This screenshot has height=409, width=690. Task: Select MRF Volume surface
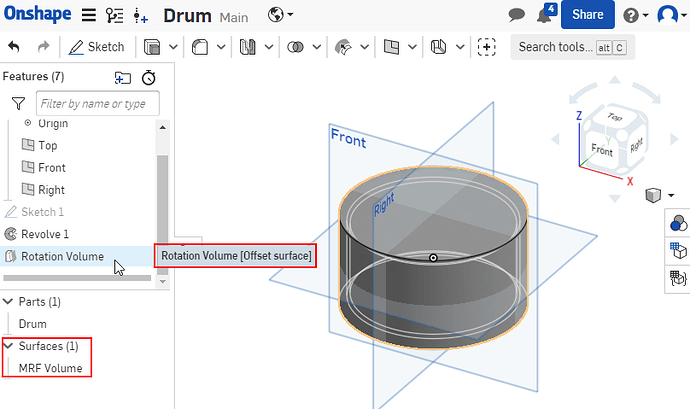pyautogui.click(x=50, y=368)
